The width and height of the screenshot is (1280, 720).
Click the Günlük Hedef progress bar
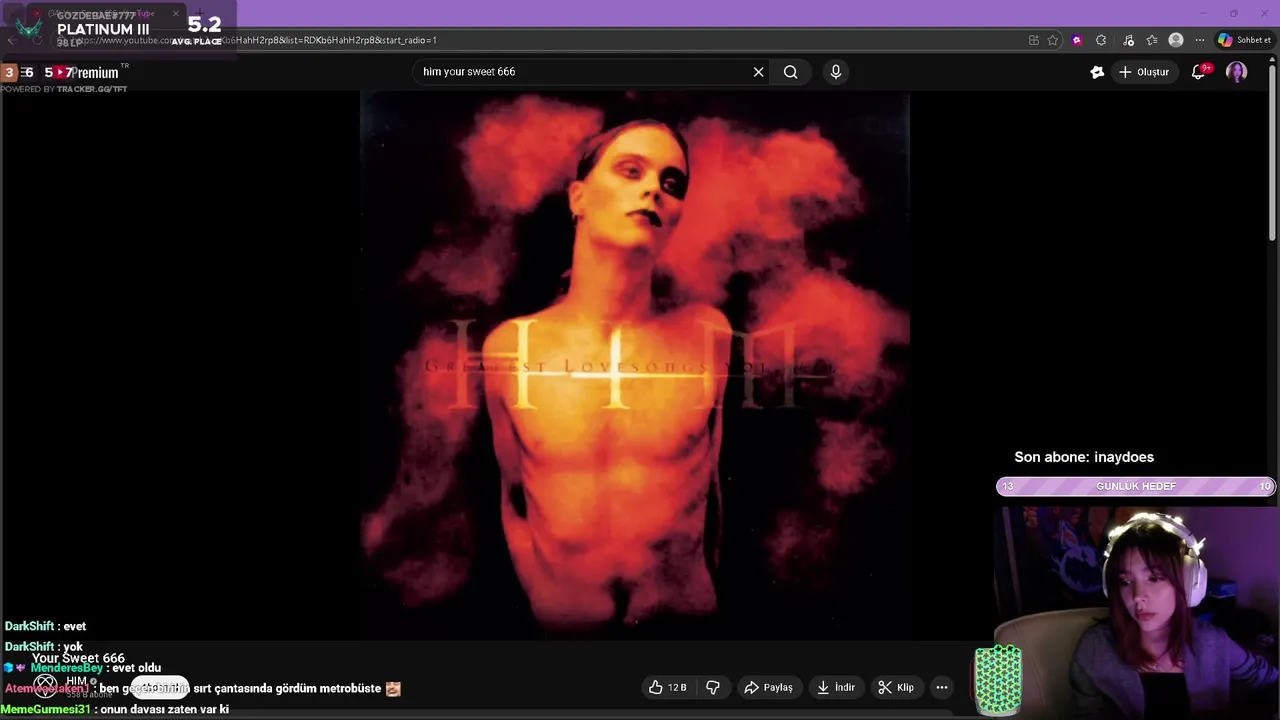point(1135,486)
